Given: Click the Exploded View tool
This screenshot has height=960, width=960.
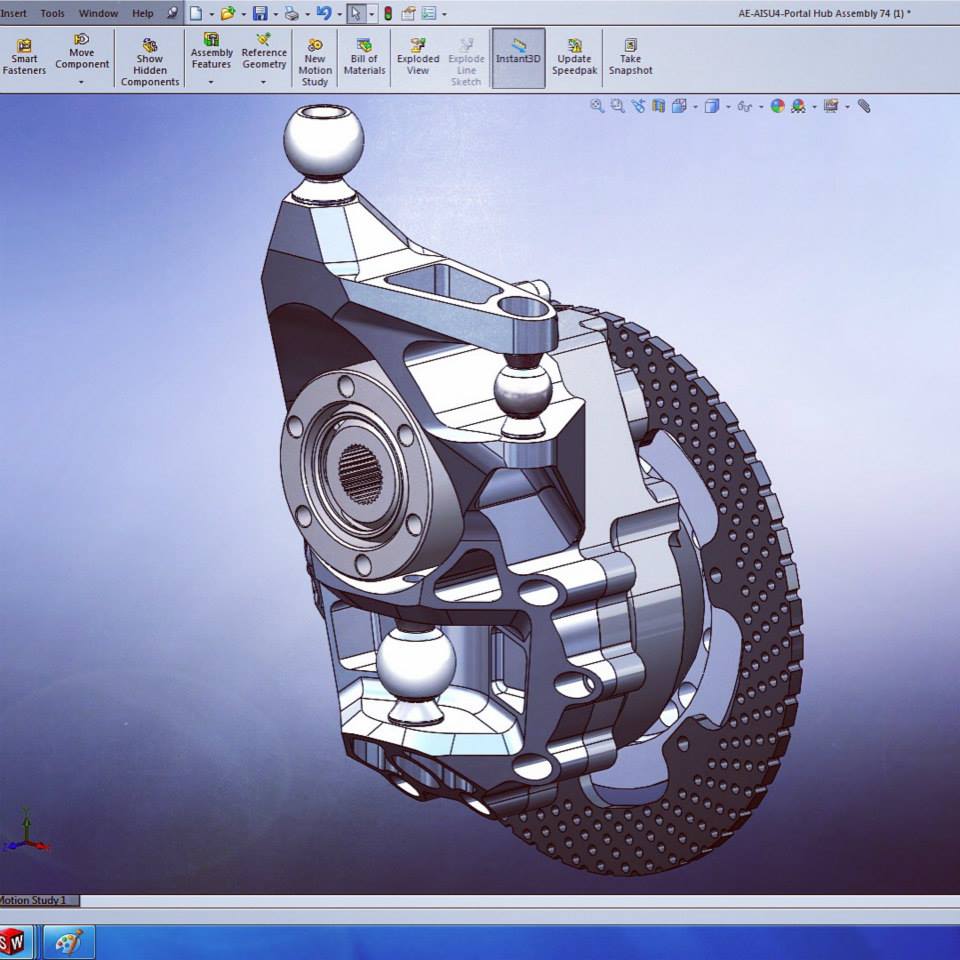Looking at the screenshot, I should [x=418, y=58].
